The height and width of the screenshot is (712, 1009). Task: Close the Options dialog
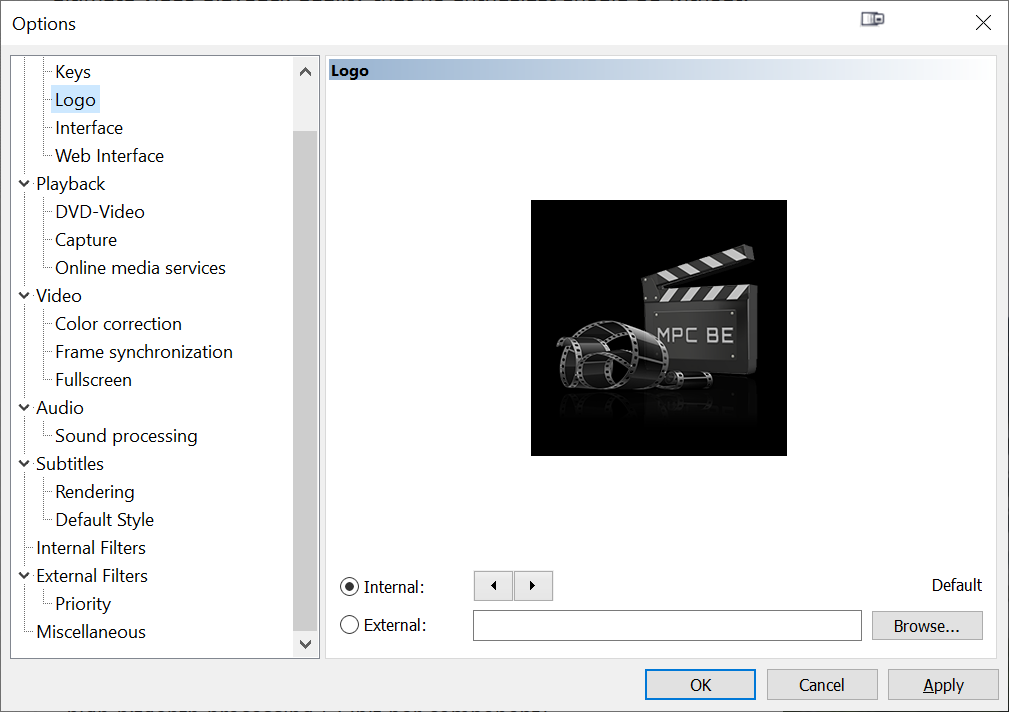(x=983, y=23)
